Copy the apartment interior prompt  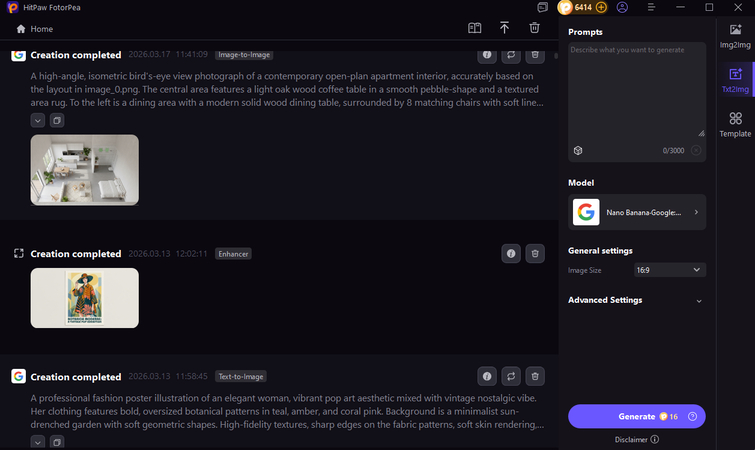[x=57, y=120]
